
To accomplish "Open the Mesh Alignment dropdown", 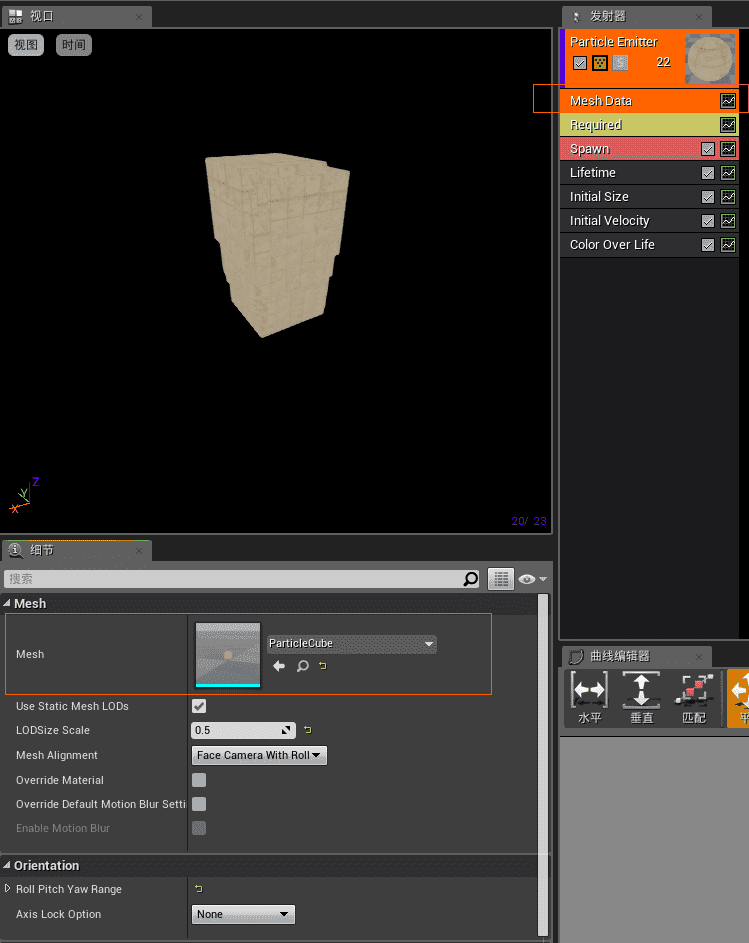I will point(259,755).
